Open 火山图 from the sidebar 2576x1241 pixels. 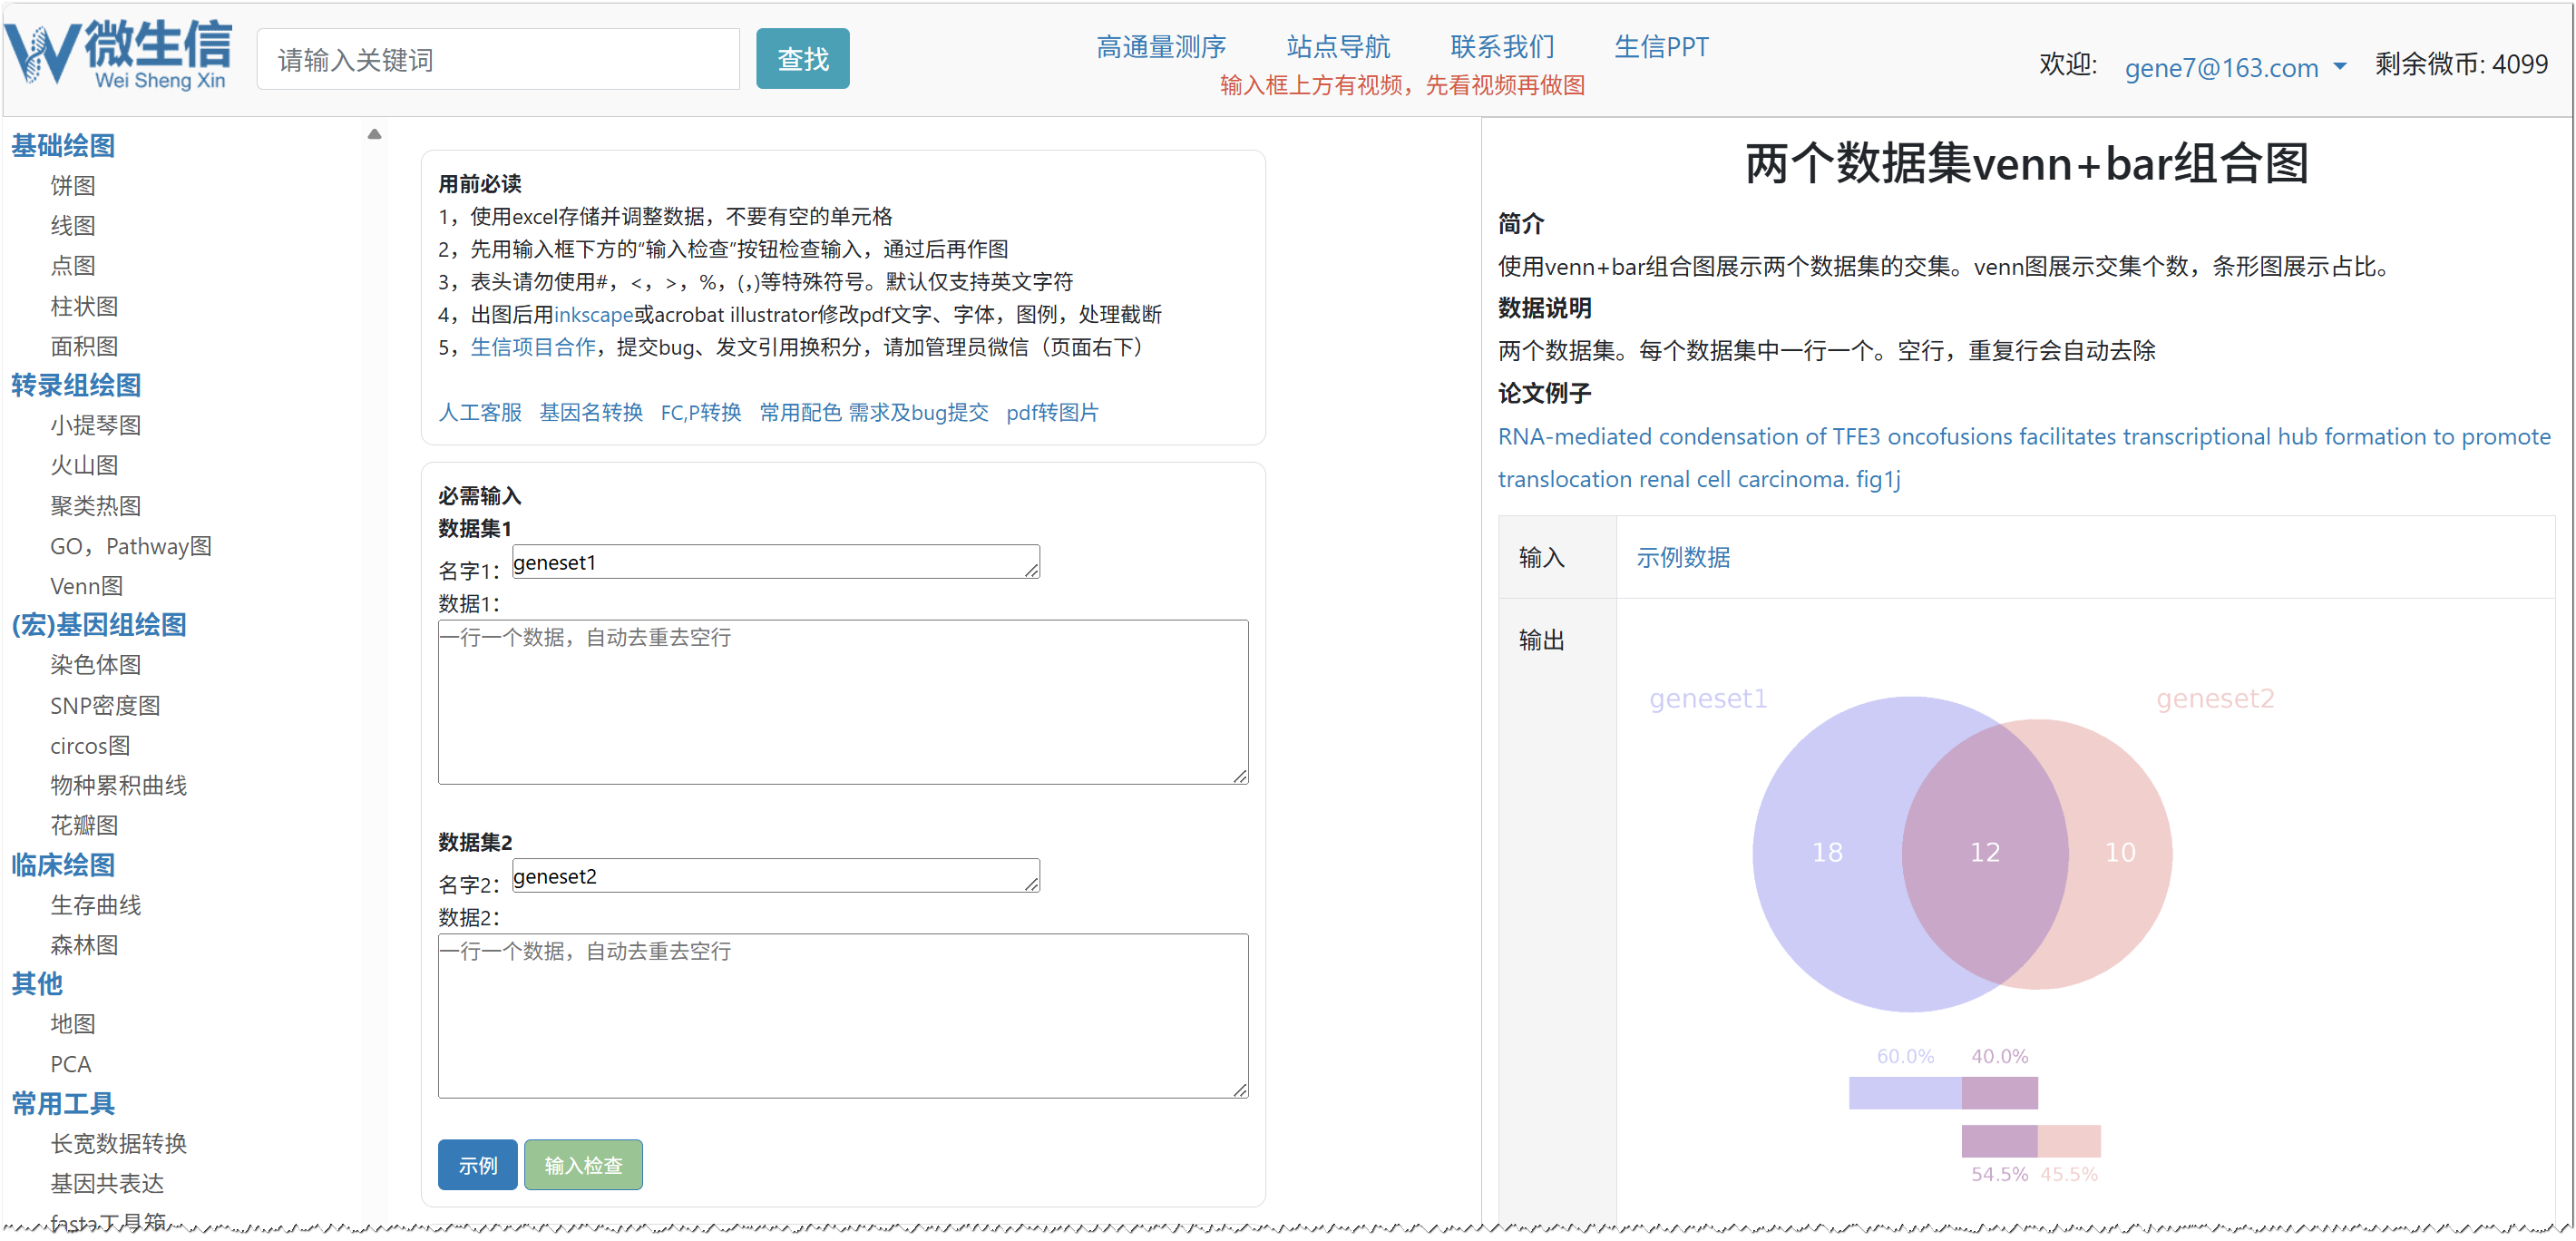pos(84,465)
